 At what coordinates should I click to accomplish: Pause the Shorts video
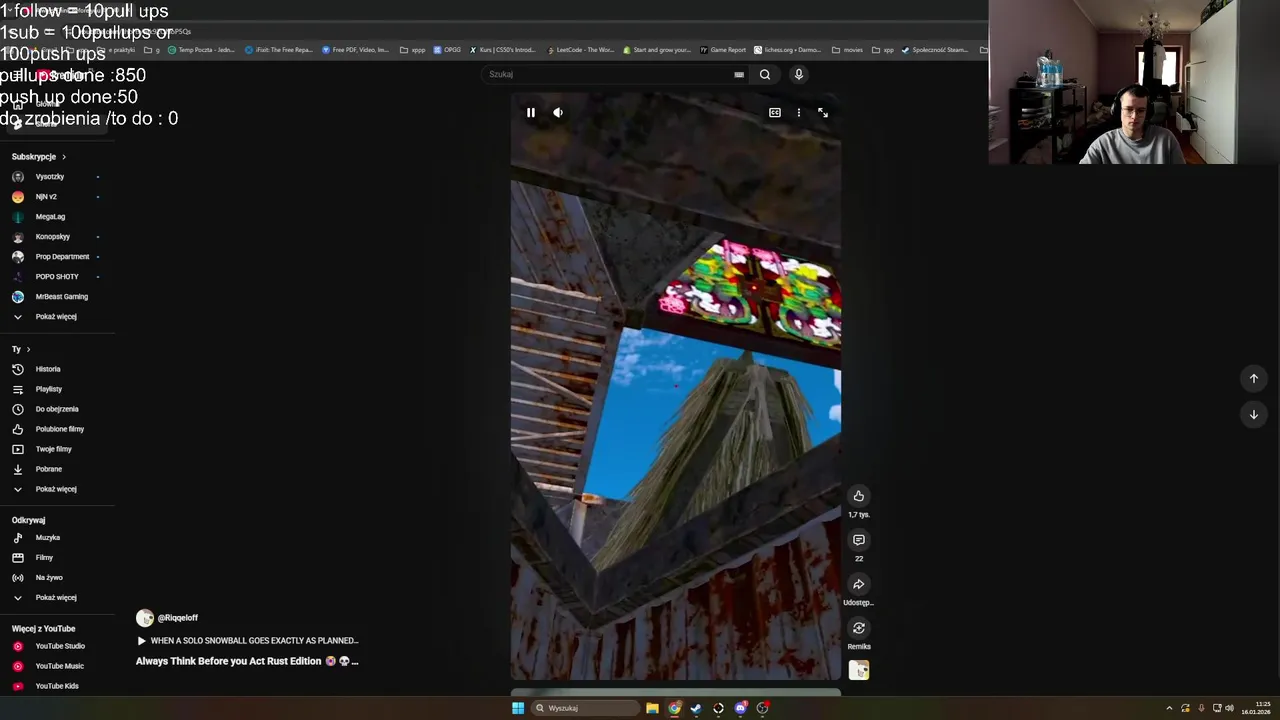click(x=531, y=113)
